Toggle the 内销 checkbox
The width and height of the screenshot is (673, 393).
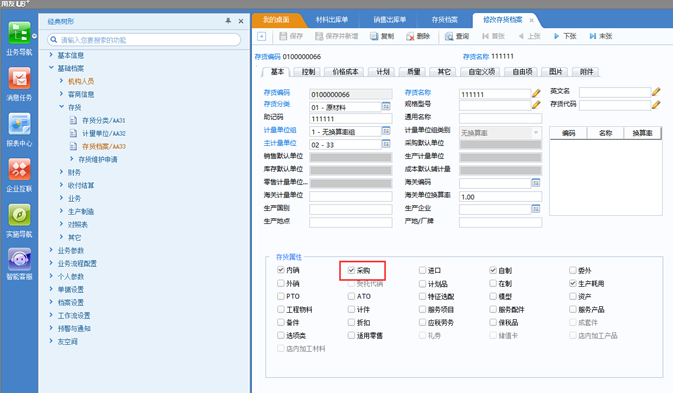coord(280,270)
